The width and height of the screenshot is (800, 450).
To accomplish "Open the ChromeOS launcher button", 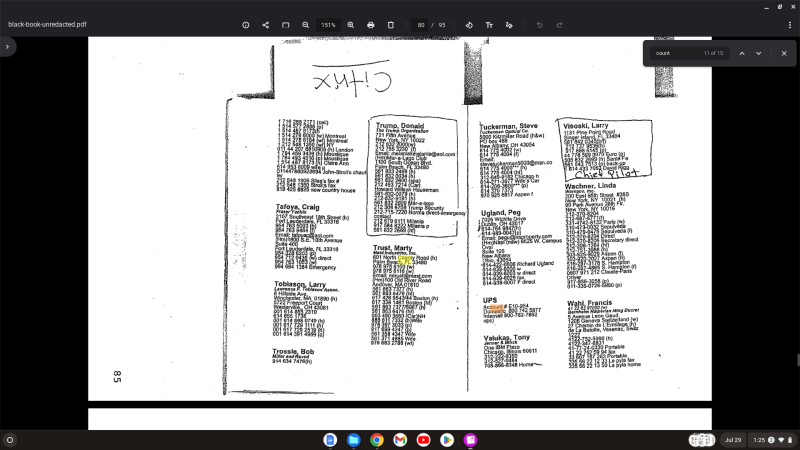I will coord(10,439).
